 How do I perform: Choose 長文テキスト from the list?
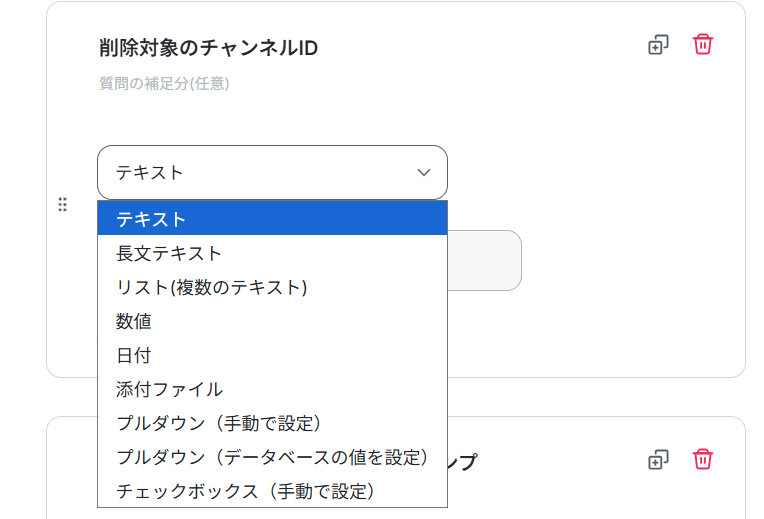(272, 253)
